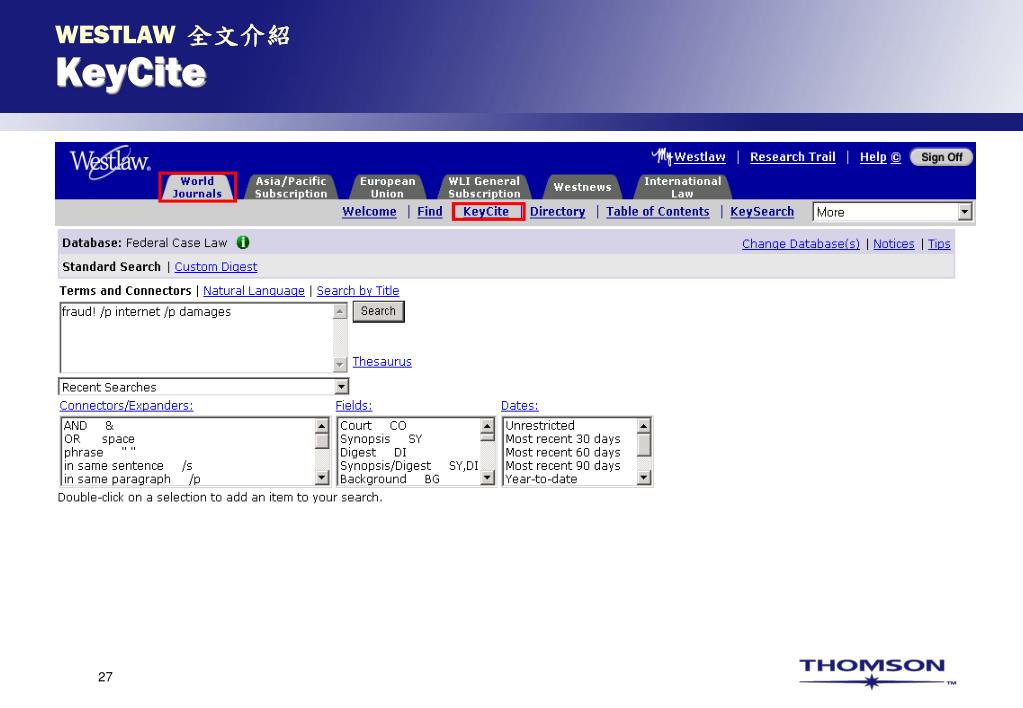Open the KeySearch link
This screenshot has width=1023, height=708.
pos(762,211)
